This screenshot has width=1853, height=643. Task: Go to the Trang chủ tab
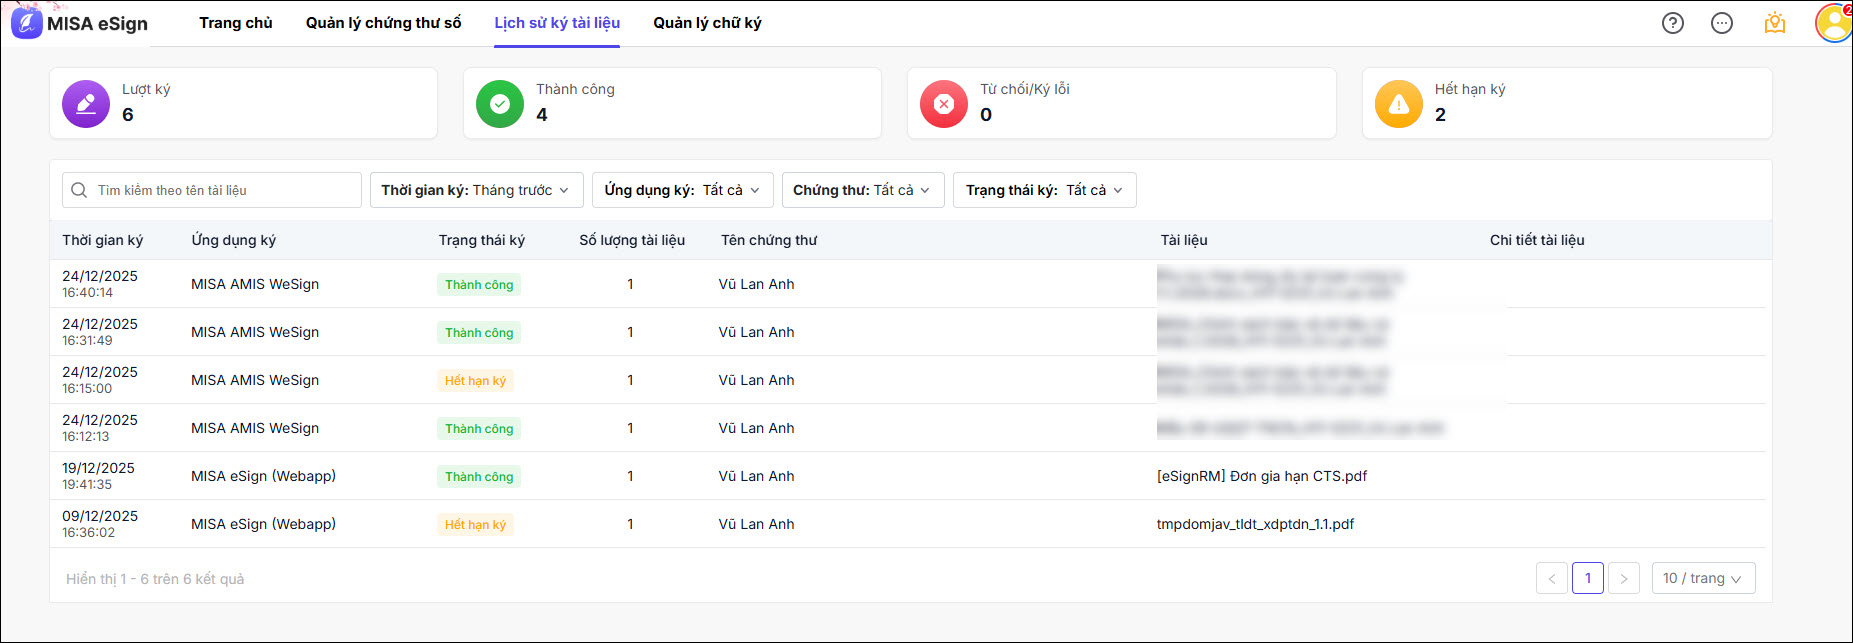pyautogui.click(x=236, y=23)
